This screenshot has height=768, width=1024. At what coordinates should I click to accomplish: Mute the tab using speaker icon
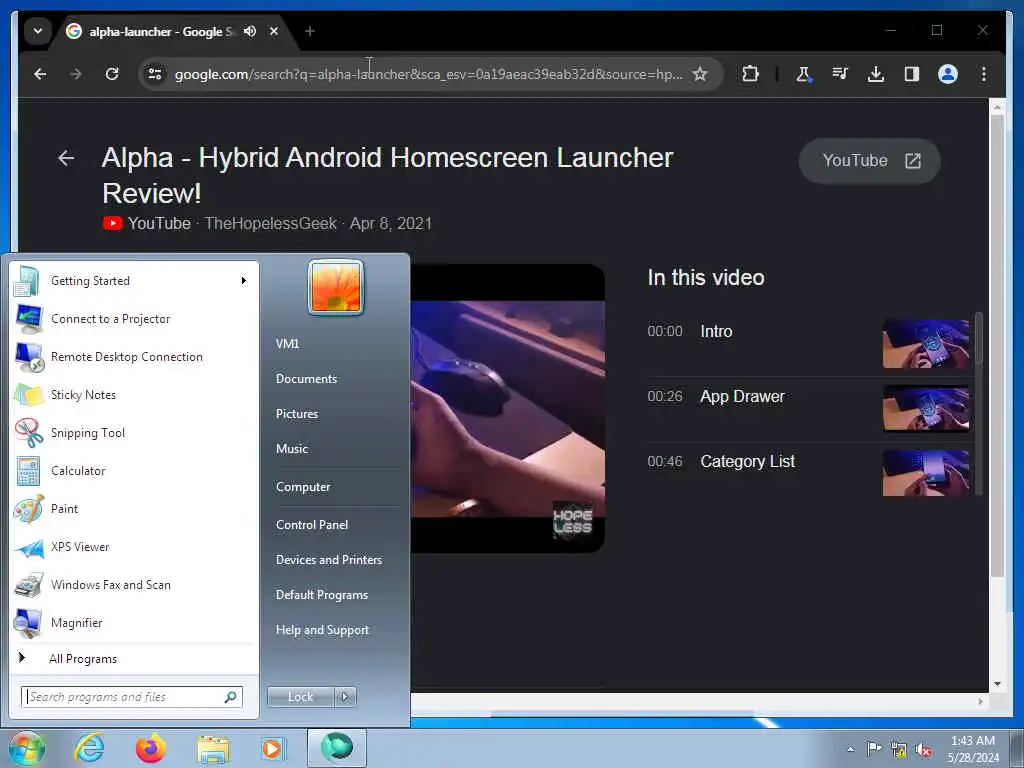pyautogui.click(x=249, y=31)
